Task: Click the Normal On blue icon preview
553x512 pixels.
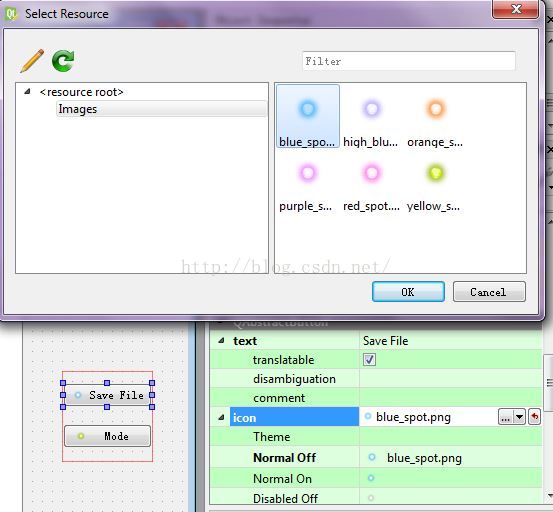Action: [x=371, y=478]
